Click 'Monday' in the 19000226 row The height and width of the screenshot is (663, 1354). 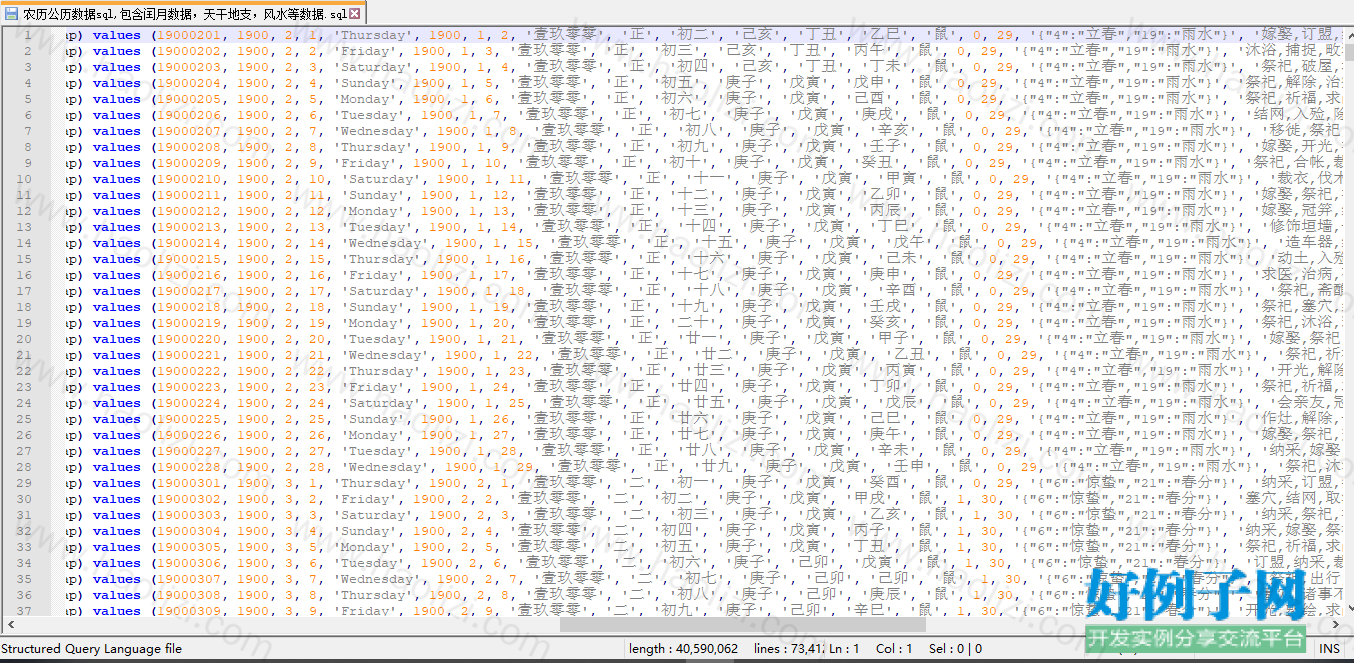pyautogui.click(x=371, y=435)
